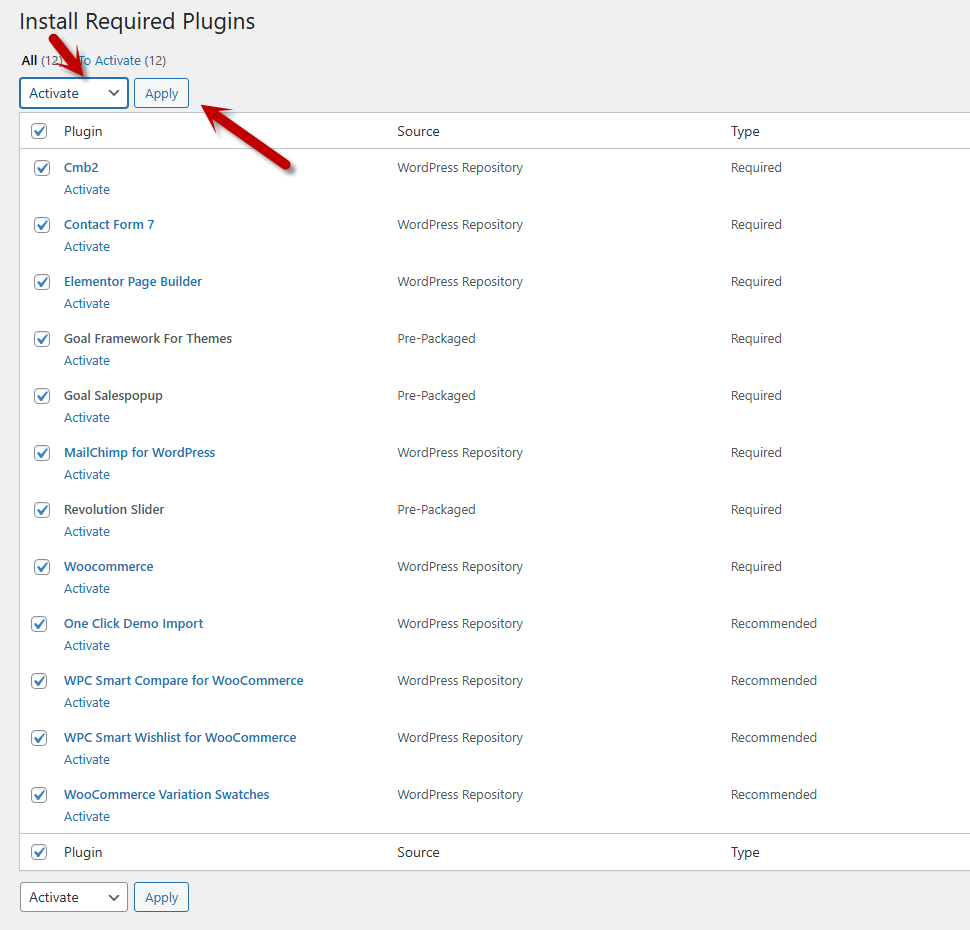Open the bottom bulk actions Activate dropdown
Viewport: 970px width, 930px height.
(x=73, y=897)
